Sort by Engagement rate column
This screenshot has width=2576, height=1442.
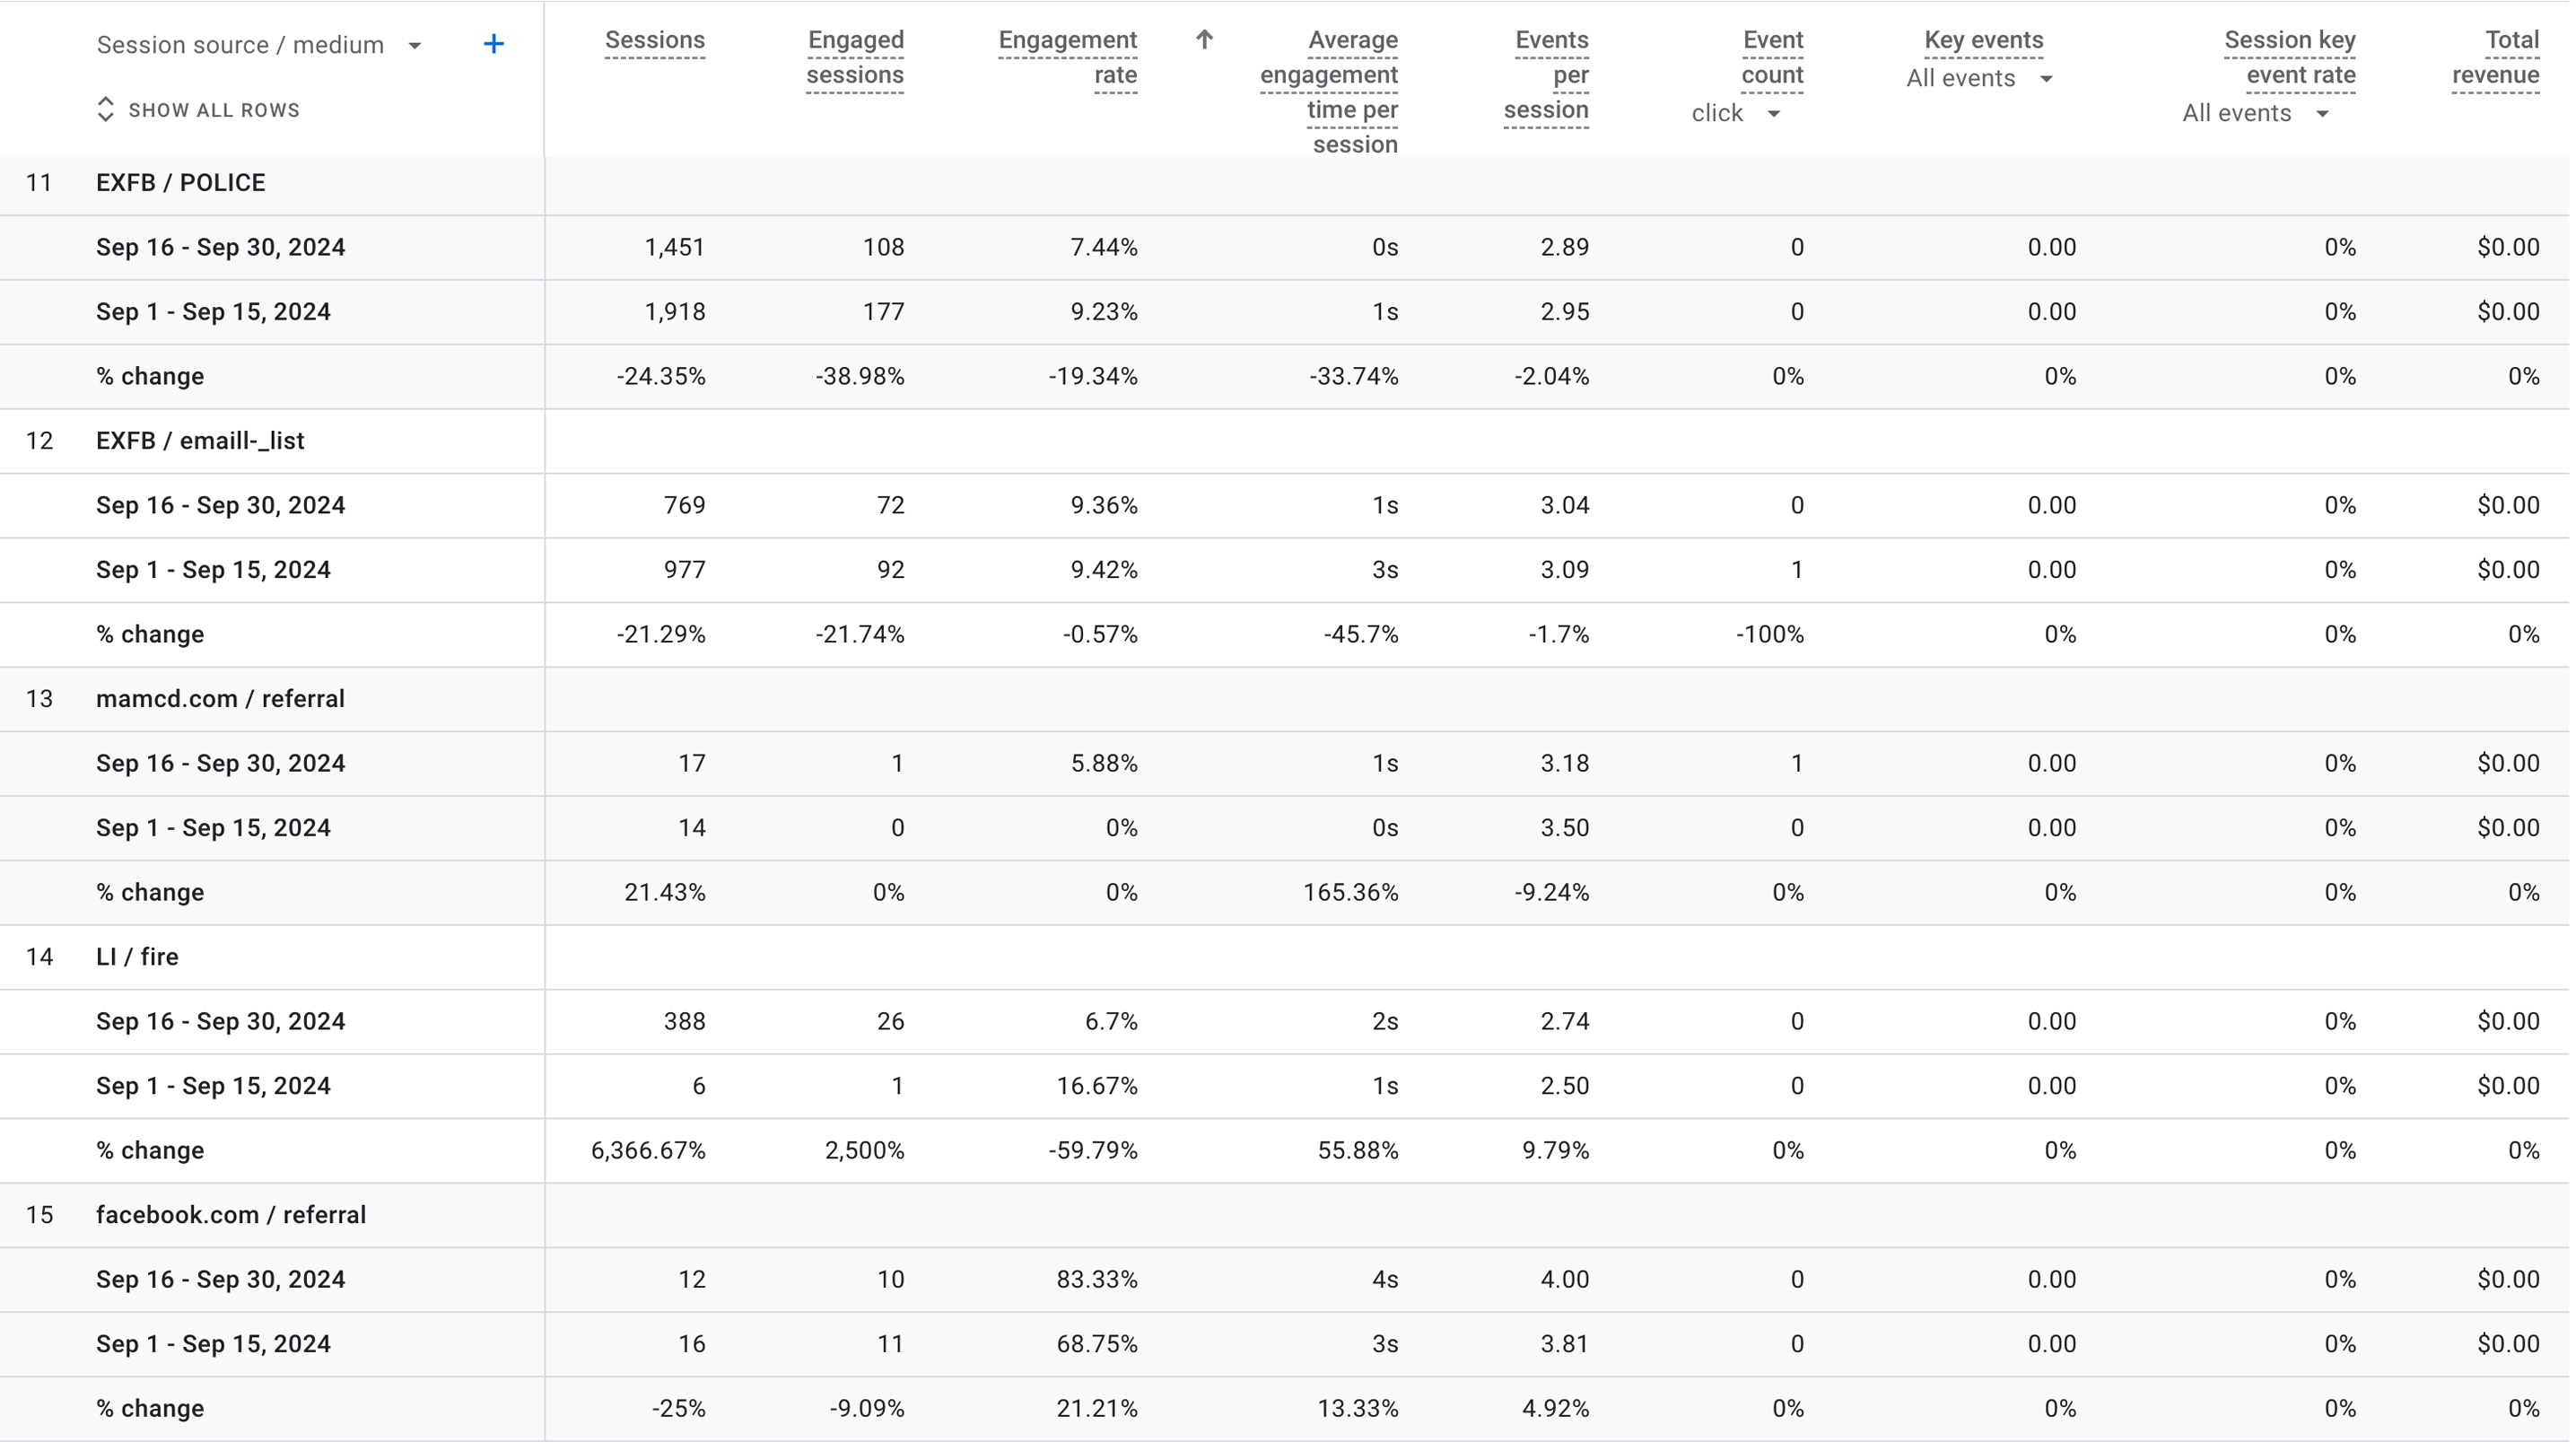pyautogui.click(x=1067, y=58)
